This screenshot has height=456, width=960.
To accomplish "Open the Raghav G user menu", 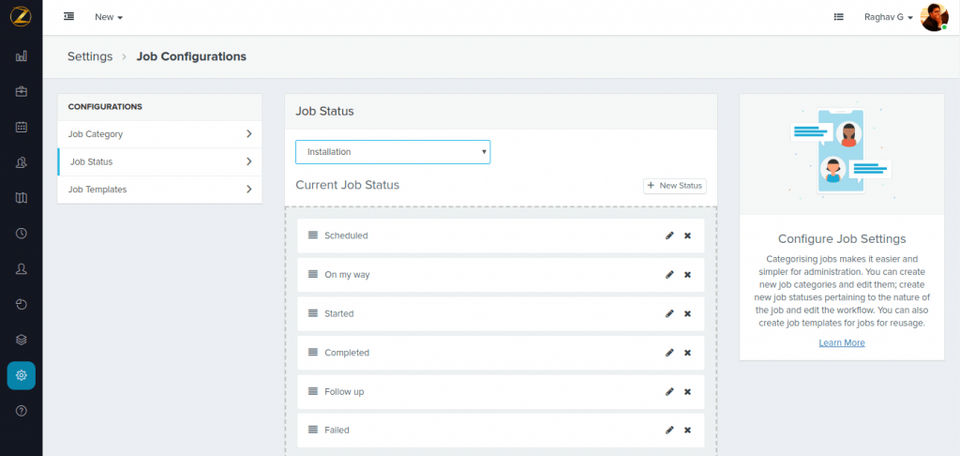I will point(888,17).
